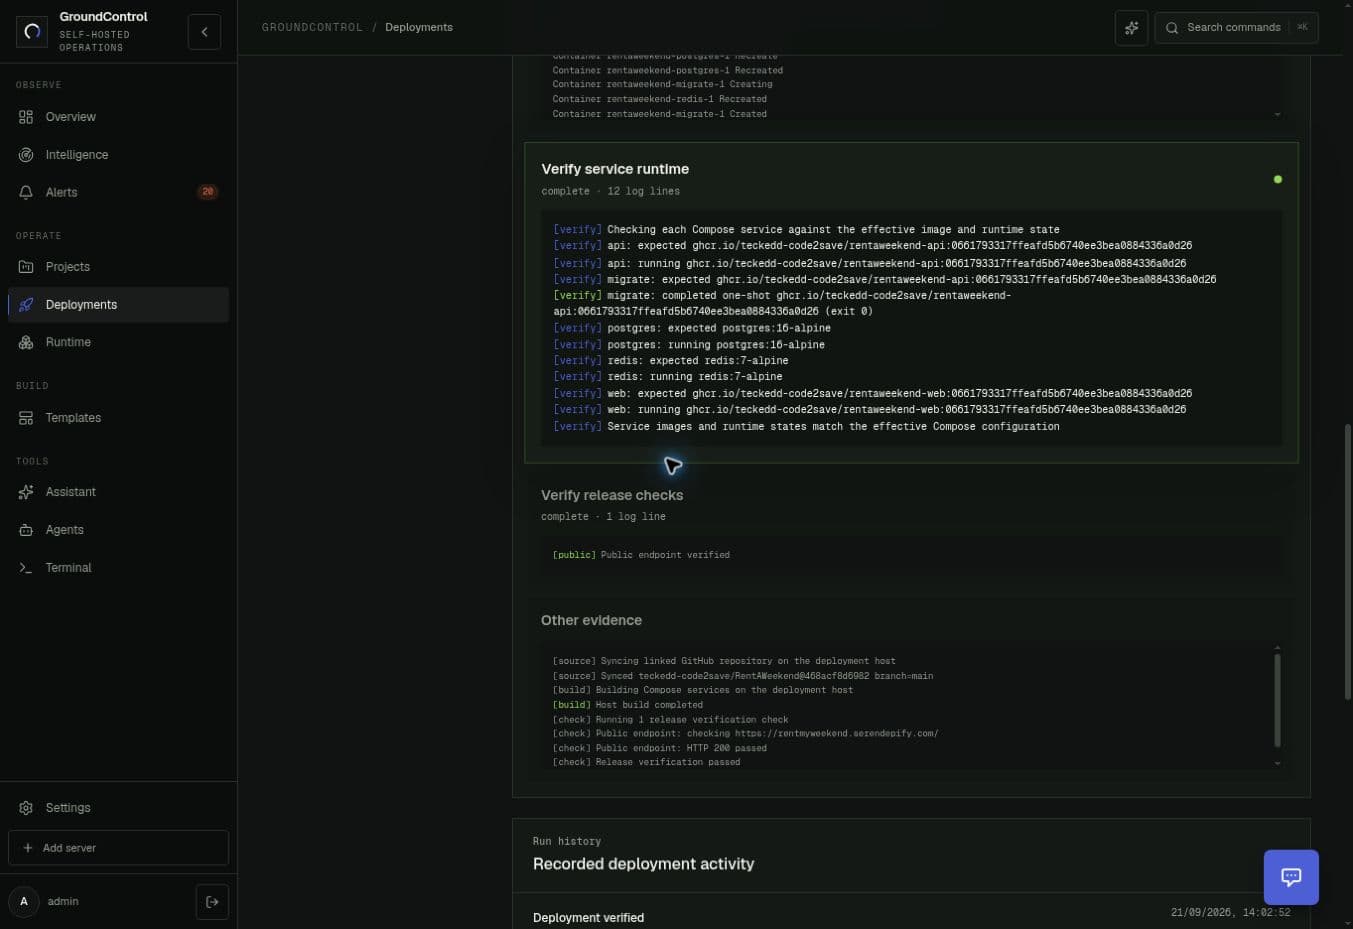This screenshot has height=929, width=1353.
Task: Click the Runtime menu label
Action: 68,342
